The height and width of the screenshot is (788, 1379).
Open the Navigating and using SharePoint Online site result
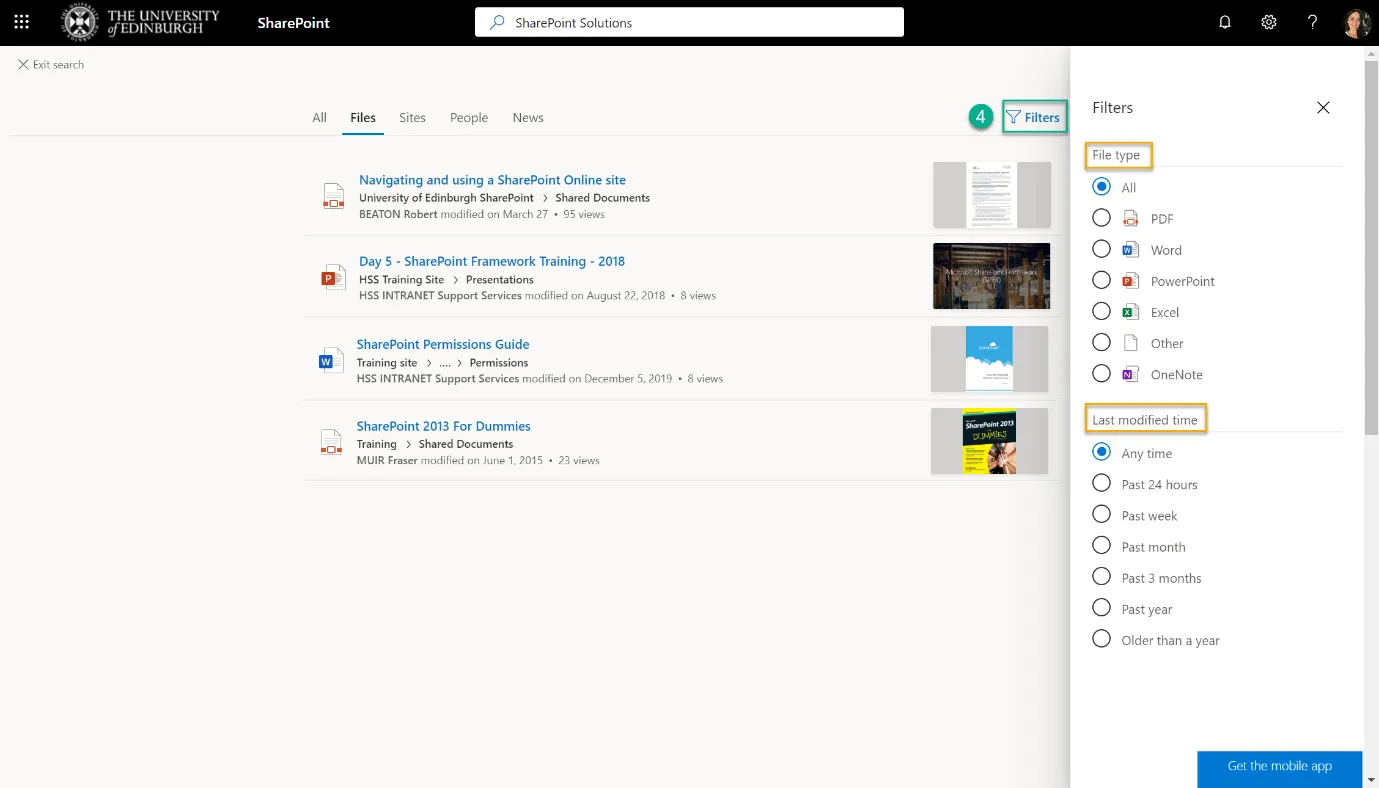492,179
